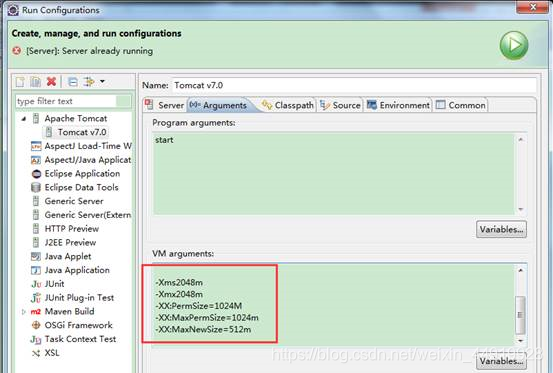Click the -Xmx2048m line in VM arguments
Image resolution: width=553 pixels, height=373 pixels.
coord(179,294)
